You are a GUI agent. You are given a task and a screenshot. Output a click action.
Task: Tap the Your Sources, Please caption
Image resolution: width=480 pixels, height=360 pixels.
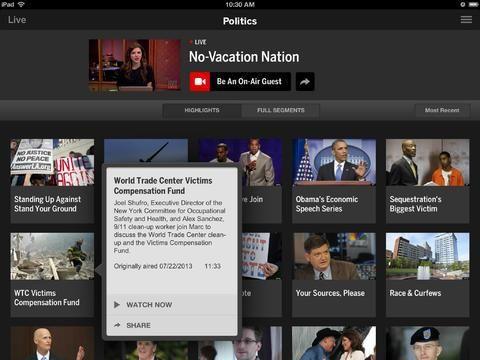click(x=330, y=293)
